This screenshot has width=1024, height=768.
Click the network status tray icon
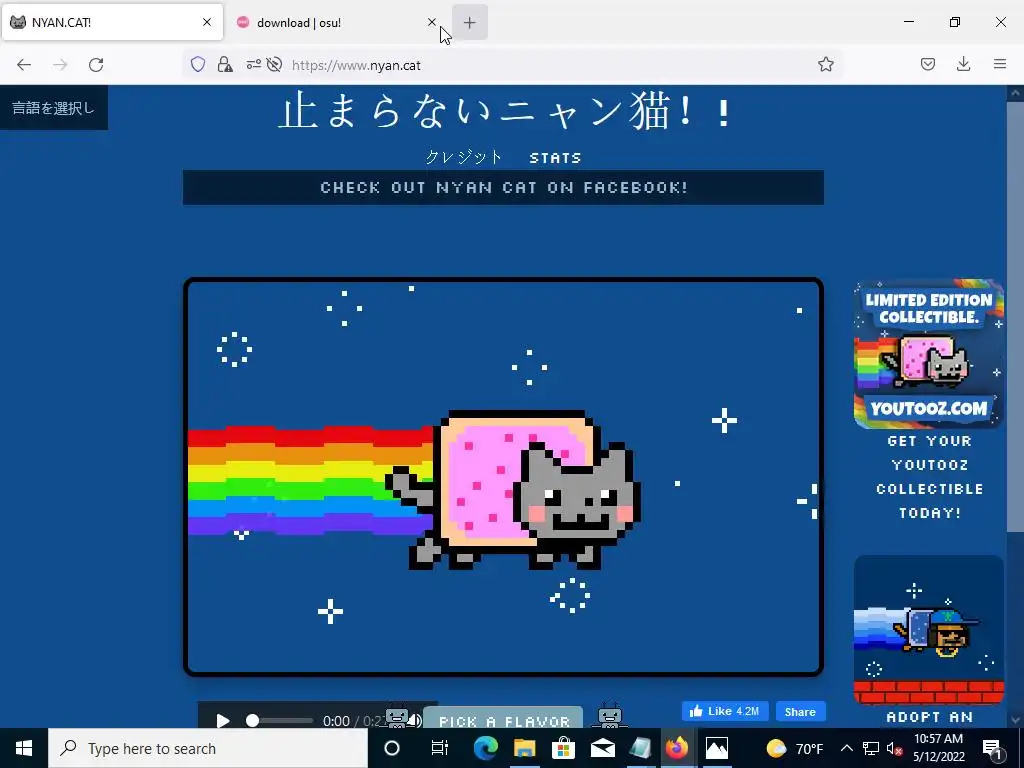click(871, 748)
